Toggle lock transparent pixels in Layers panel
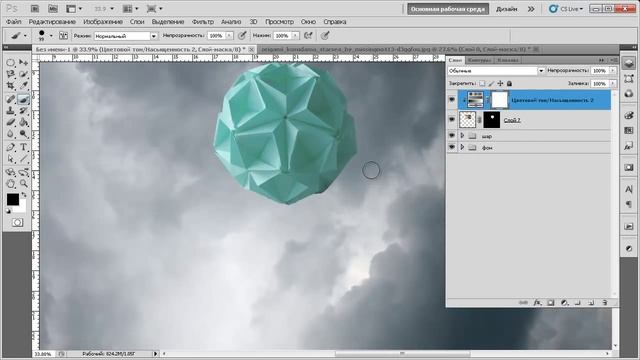 tap(482, 83)
